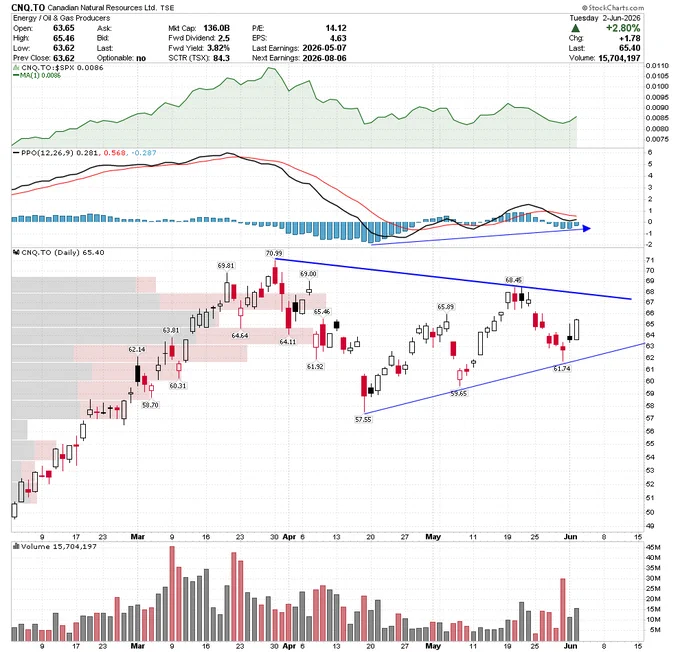Screen dimensions: 680x652
Task: Click the 58.70 price label
Action: point(150,405)
